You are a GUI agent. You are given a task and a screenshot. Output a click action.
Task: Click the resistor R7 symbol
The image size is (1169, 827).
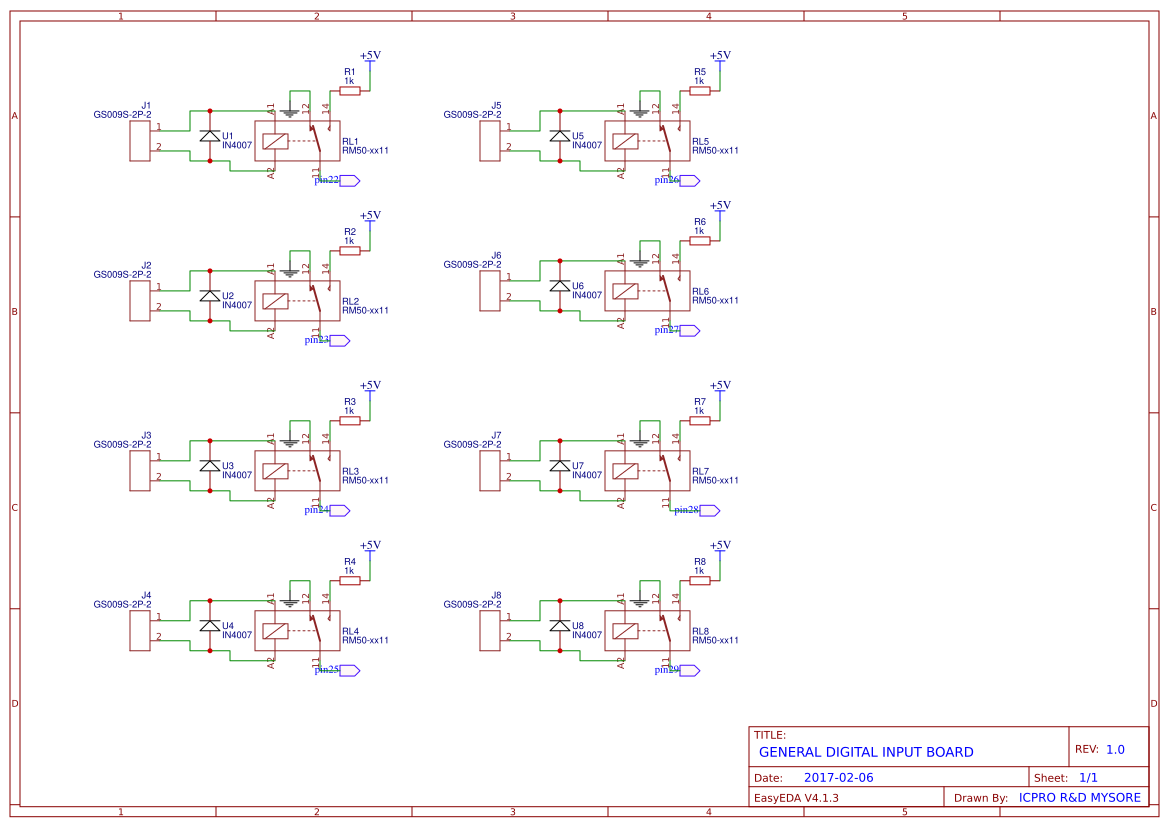(x=699, y=419)
